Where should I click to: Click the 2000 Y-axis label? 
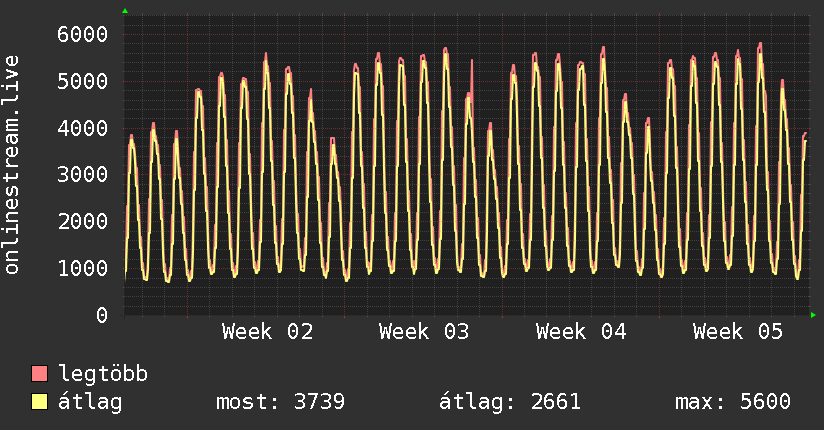click(81, 221)
